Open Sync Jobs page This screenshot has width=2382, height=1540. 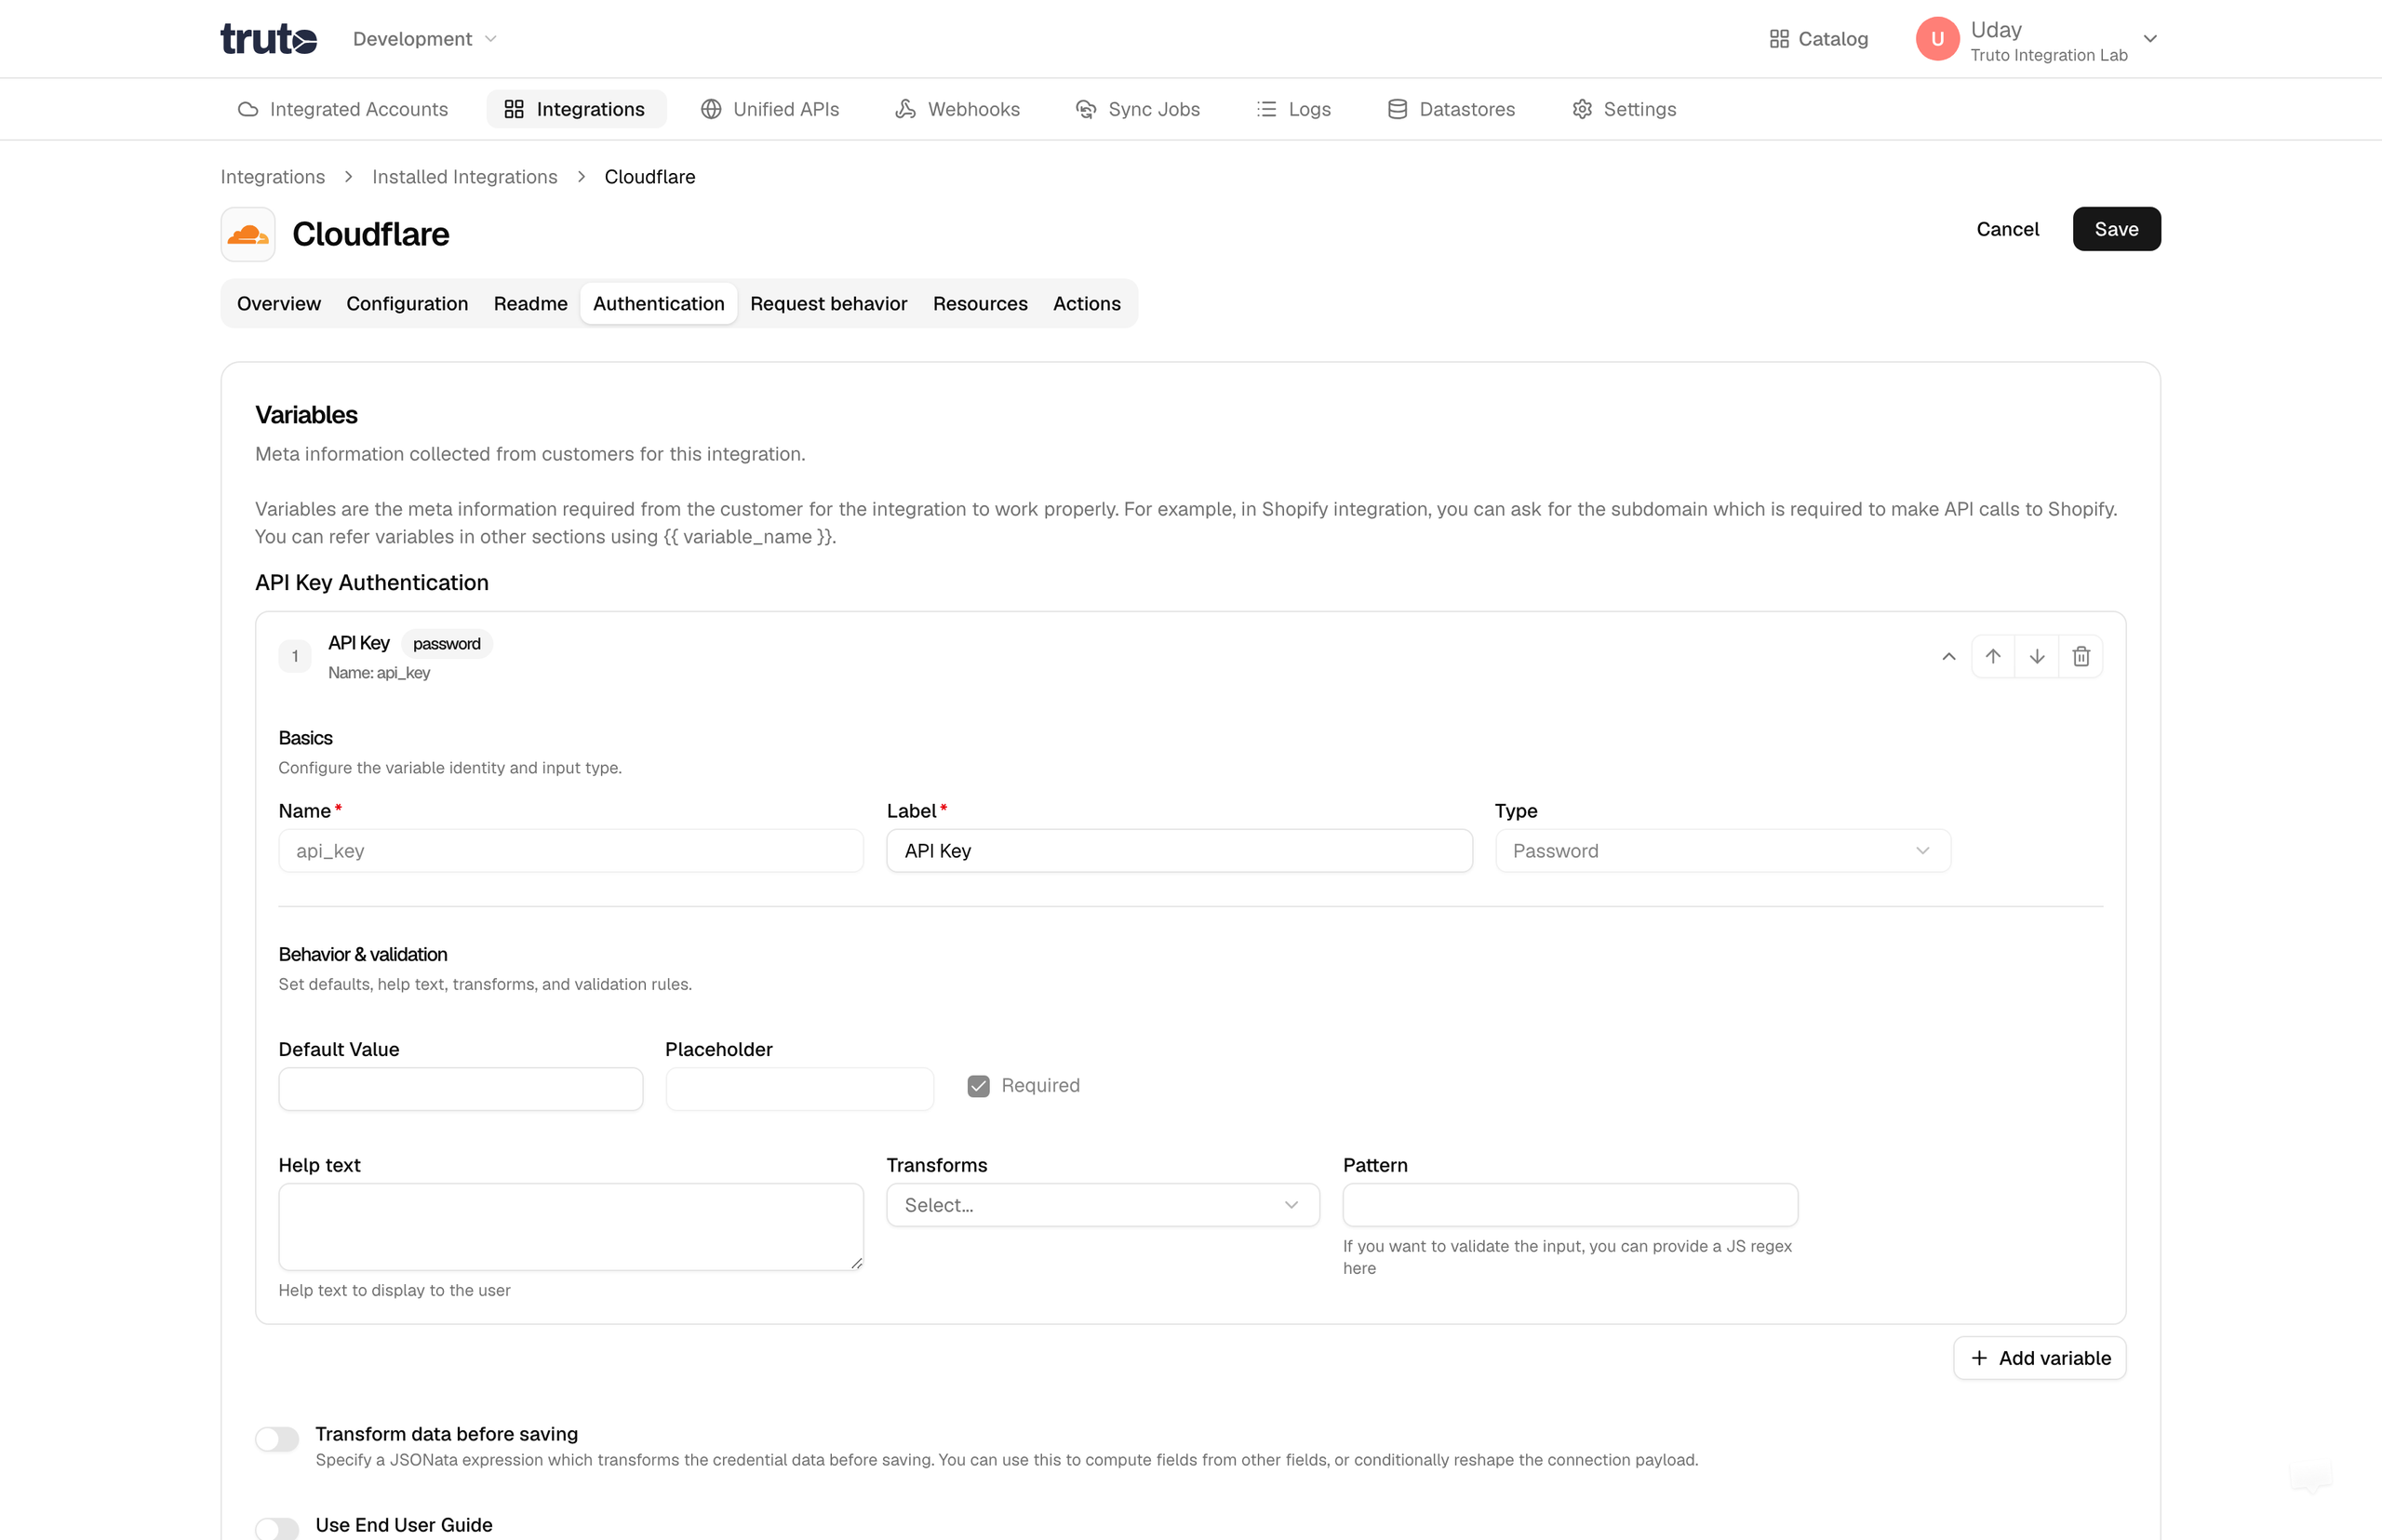pyautogui.click(x=1137, y=109)
